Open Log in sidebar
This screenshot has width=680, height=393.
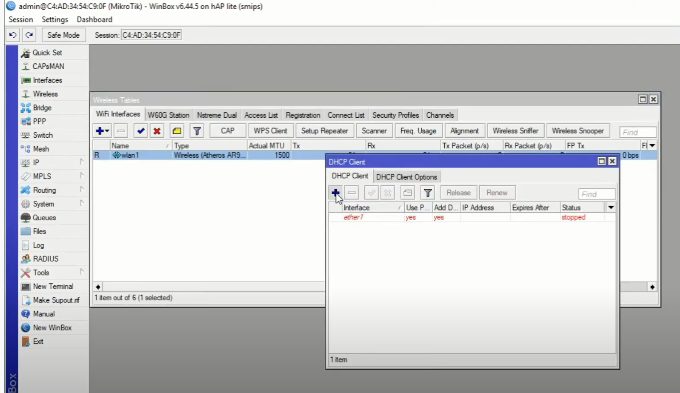38,245
